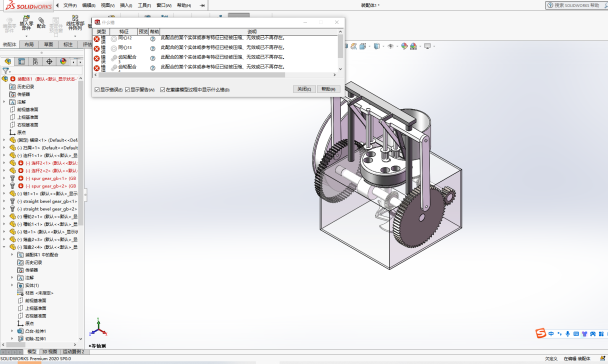
Task: Click the Mate (配合) tool
Action: [41, 22]
